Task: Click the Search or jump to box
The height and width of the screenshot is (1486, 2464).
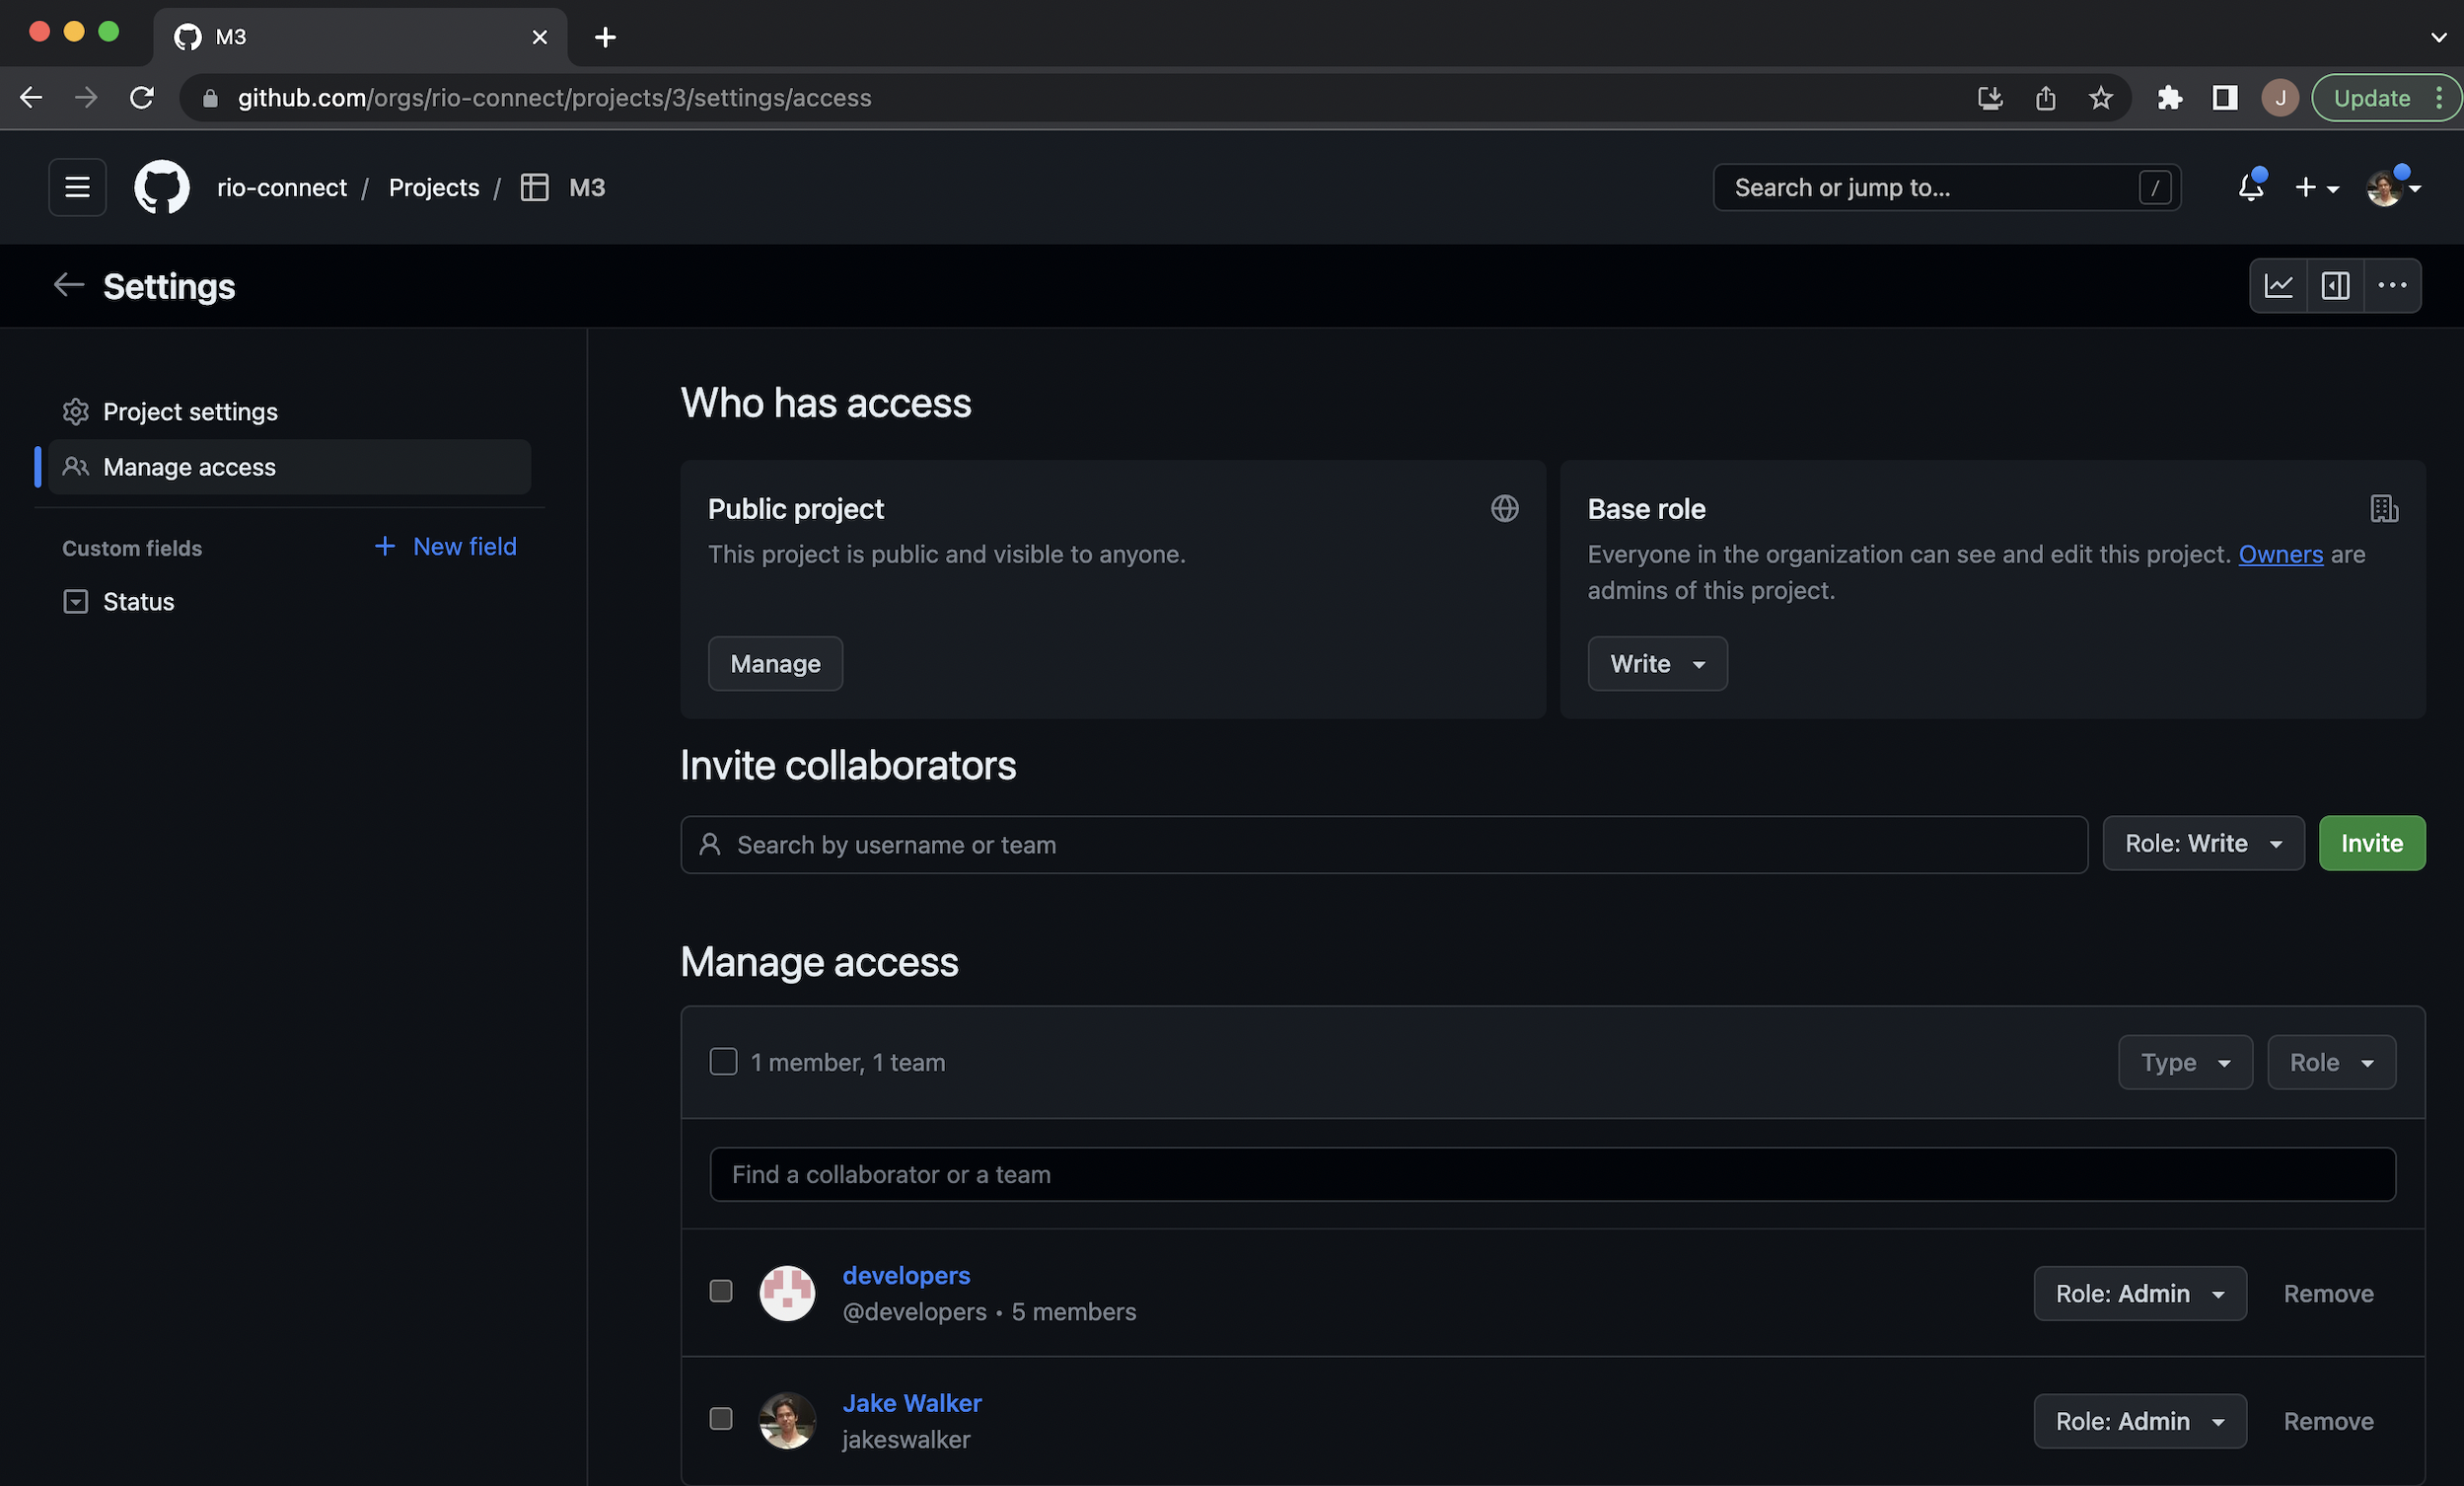Action: pyautogui.click(x=1946, y=187)
